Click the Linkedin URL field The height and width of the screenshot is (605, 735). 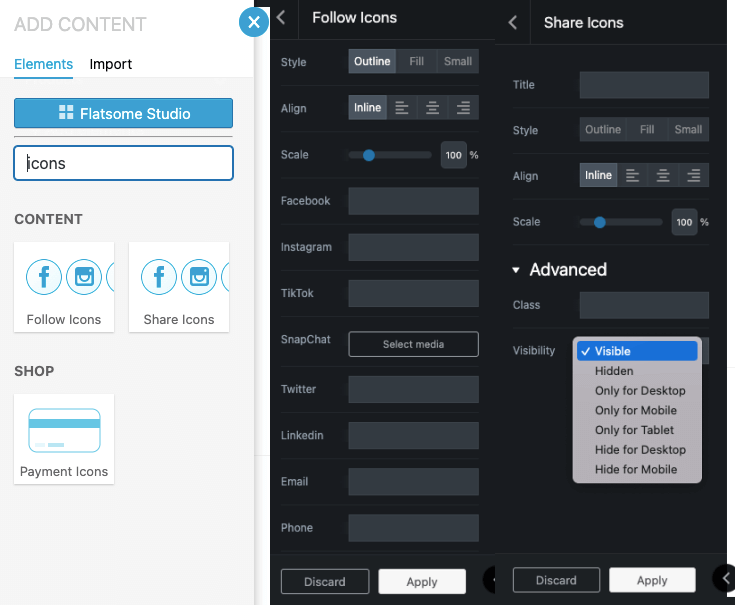coord(413,435)
